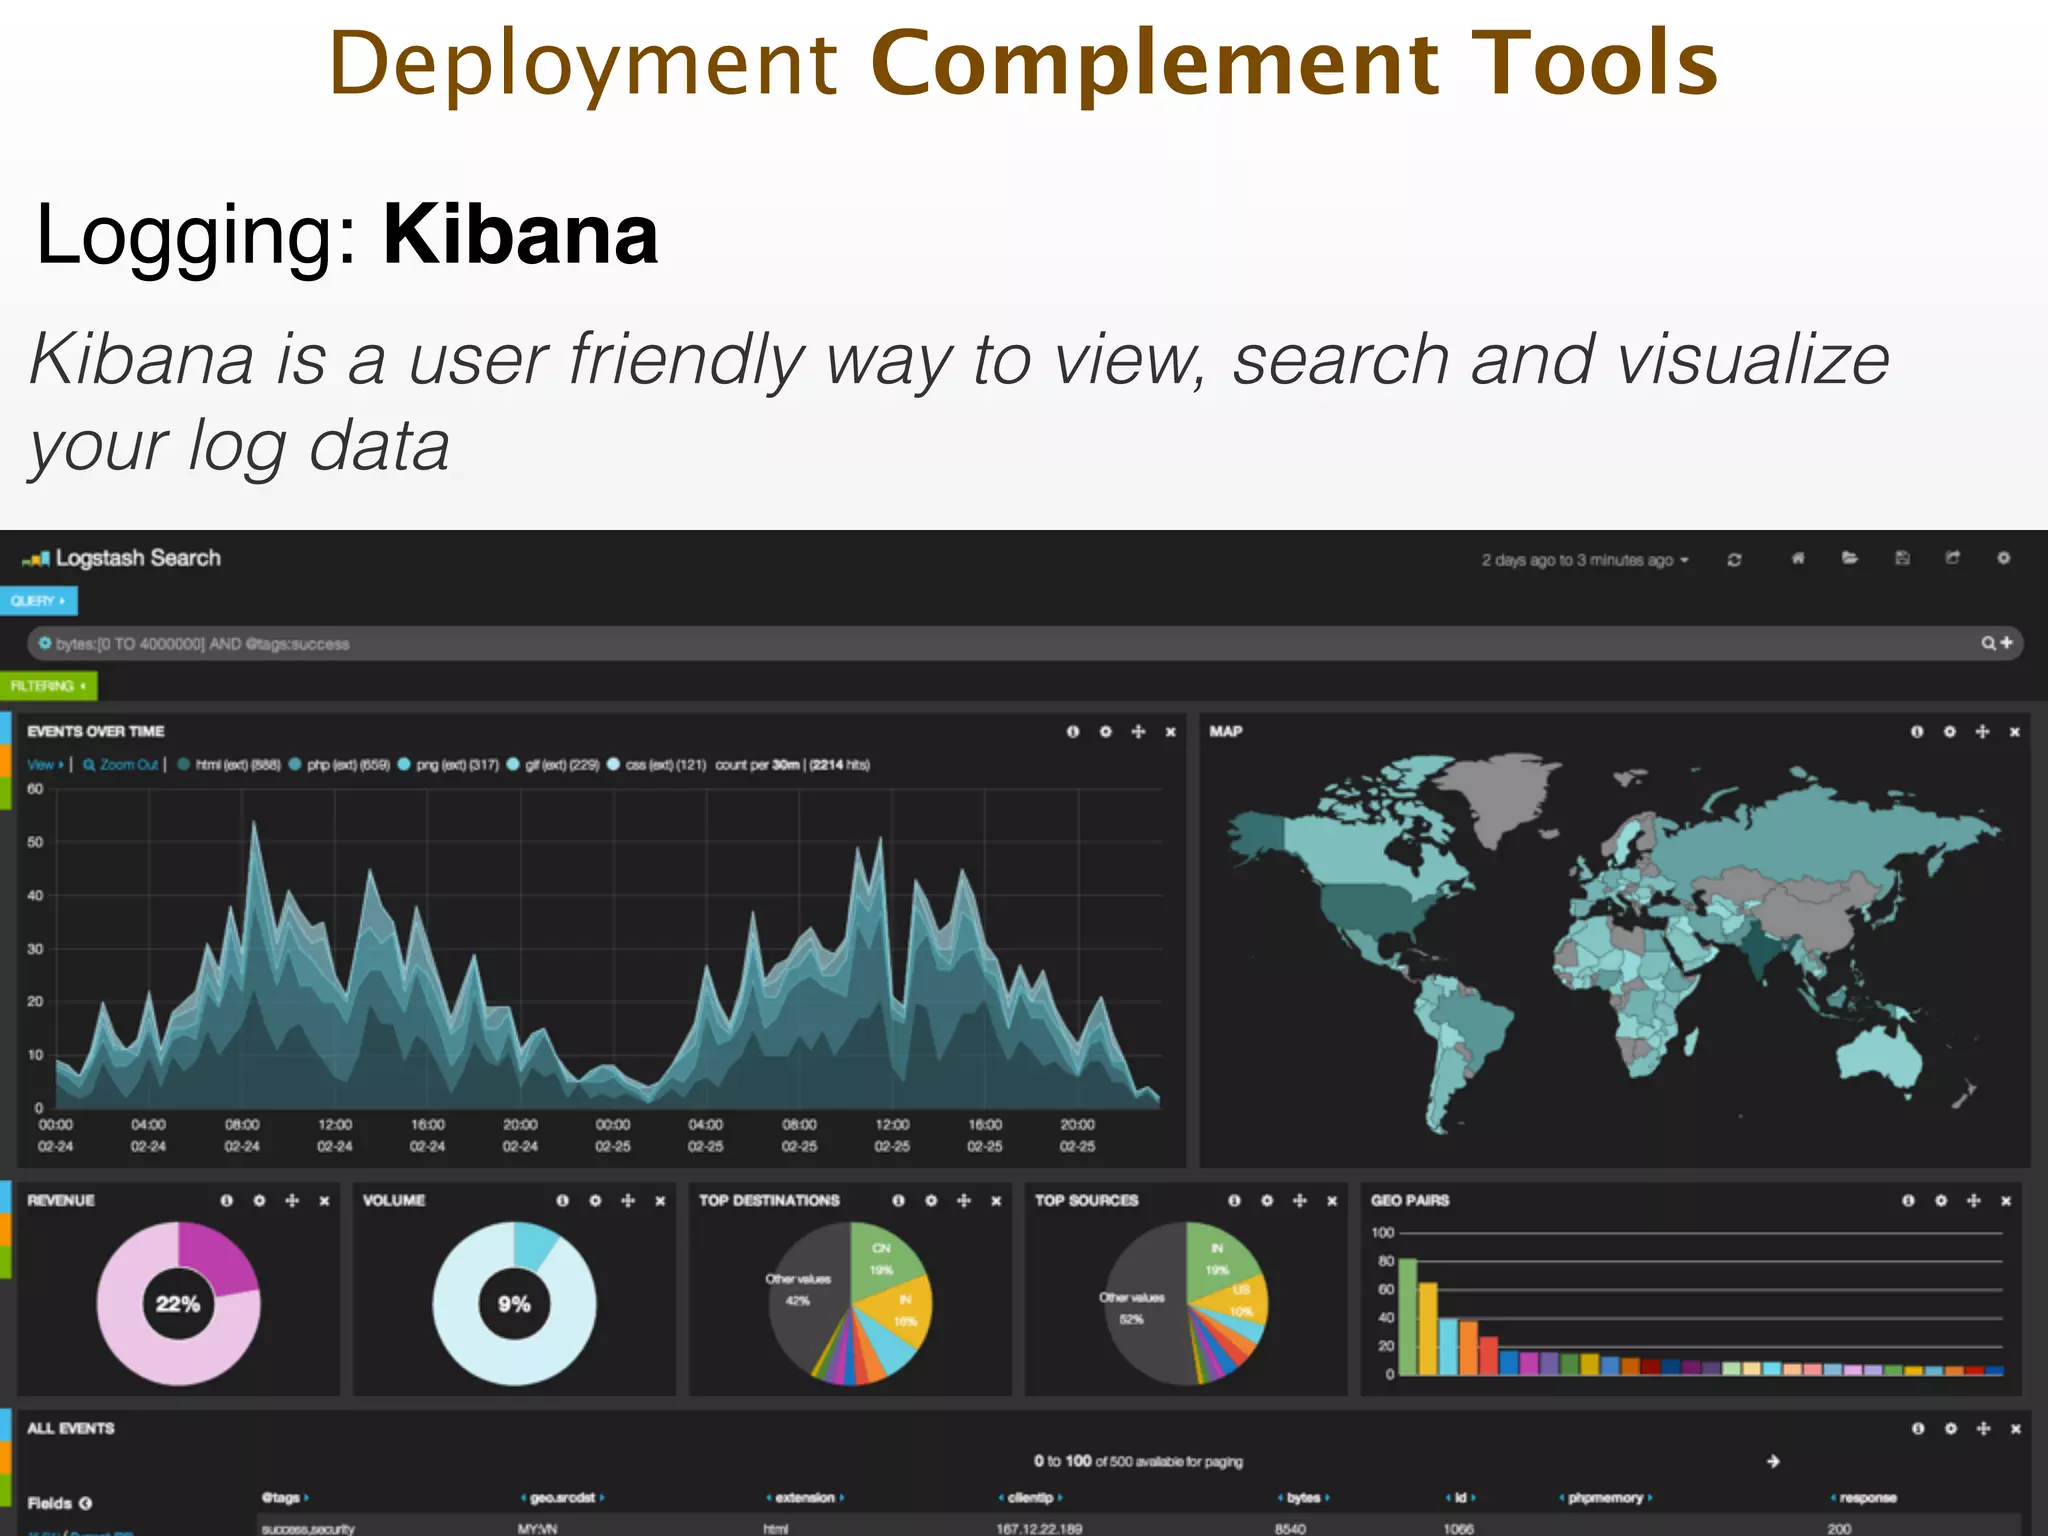
Task: Open the time range picker dropdown
Action: point(1585,560)
